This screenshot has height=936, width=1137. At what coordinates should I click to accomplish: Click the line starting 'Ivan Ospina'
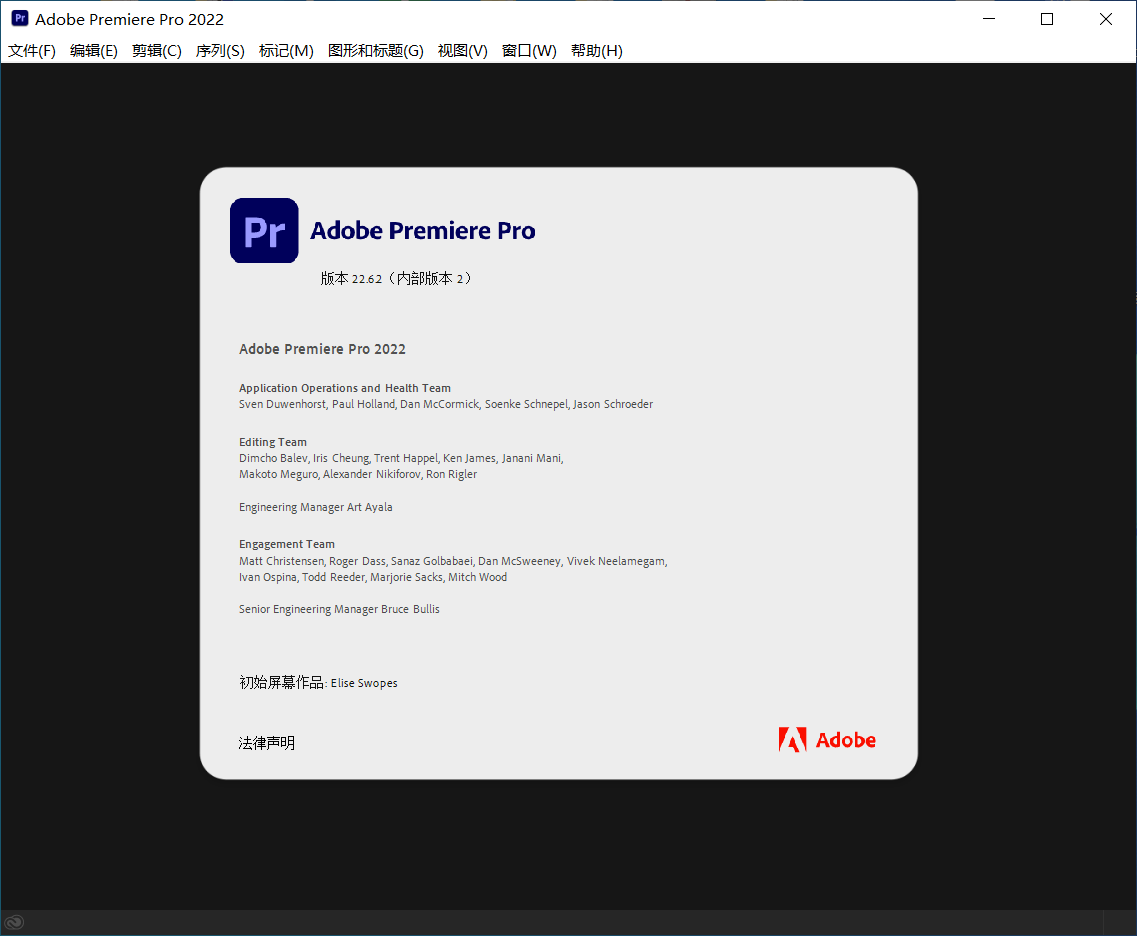pyautogui.click(x=373, y=577)
